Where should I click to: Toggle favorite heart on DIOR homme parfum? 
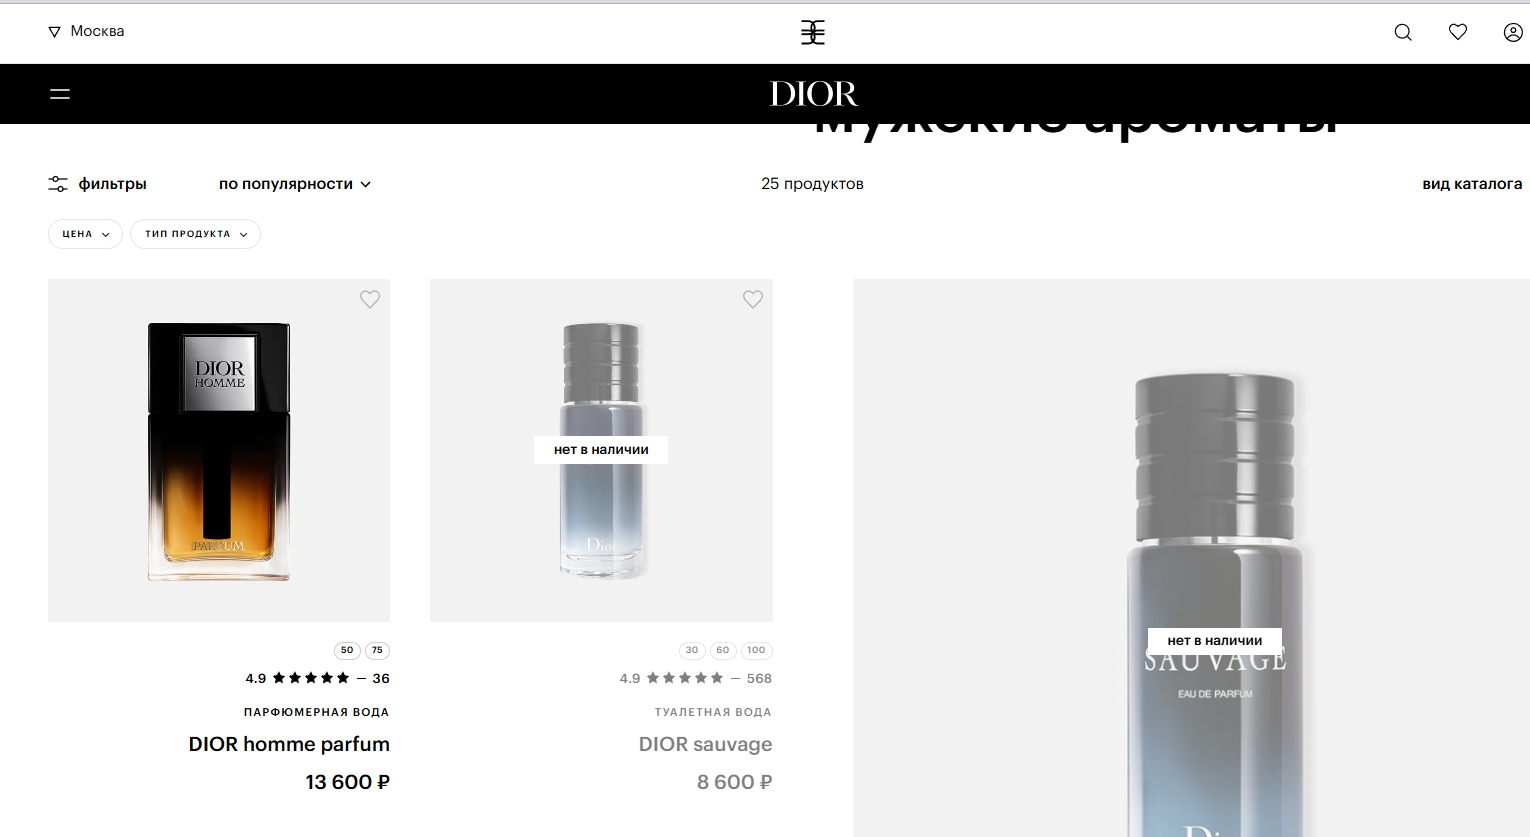(x=370, y=299)
